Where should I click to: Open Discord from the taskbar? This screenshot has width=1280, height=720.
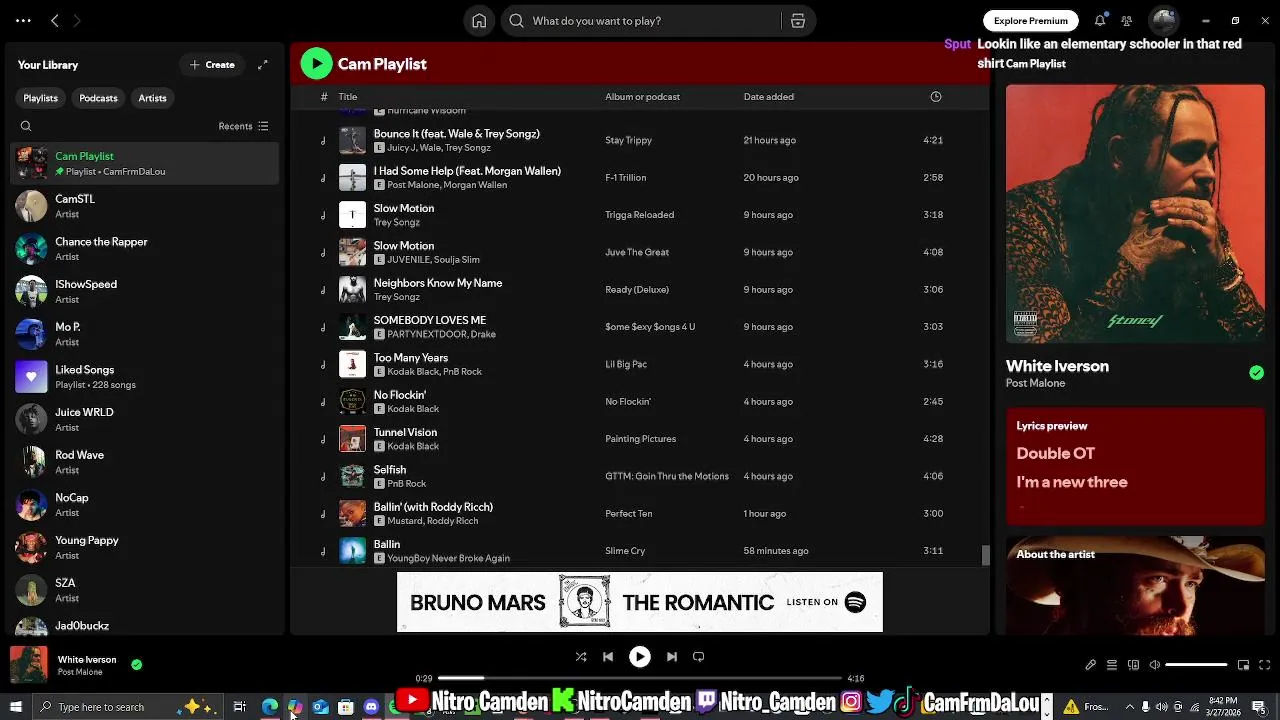point(371,707)
